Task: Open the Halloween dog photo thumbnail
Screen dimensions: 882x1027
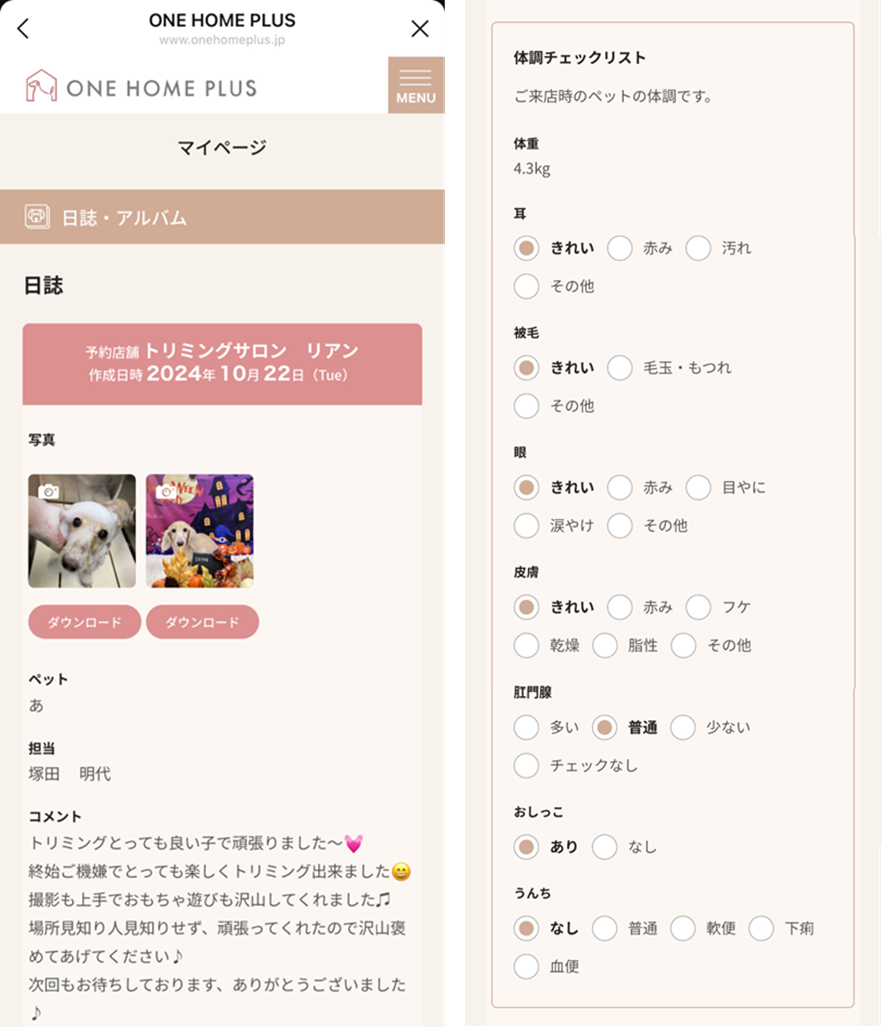Action: coord(200,531)
